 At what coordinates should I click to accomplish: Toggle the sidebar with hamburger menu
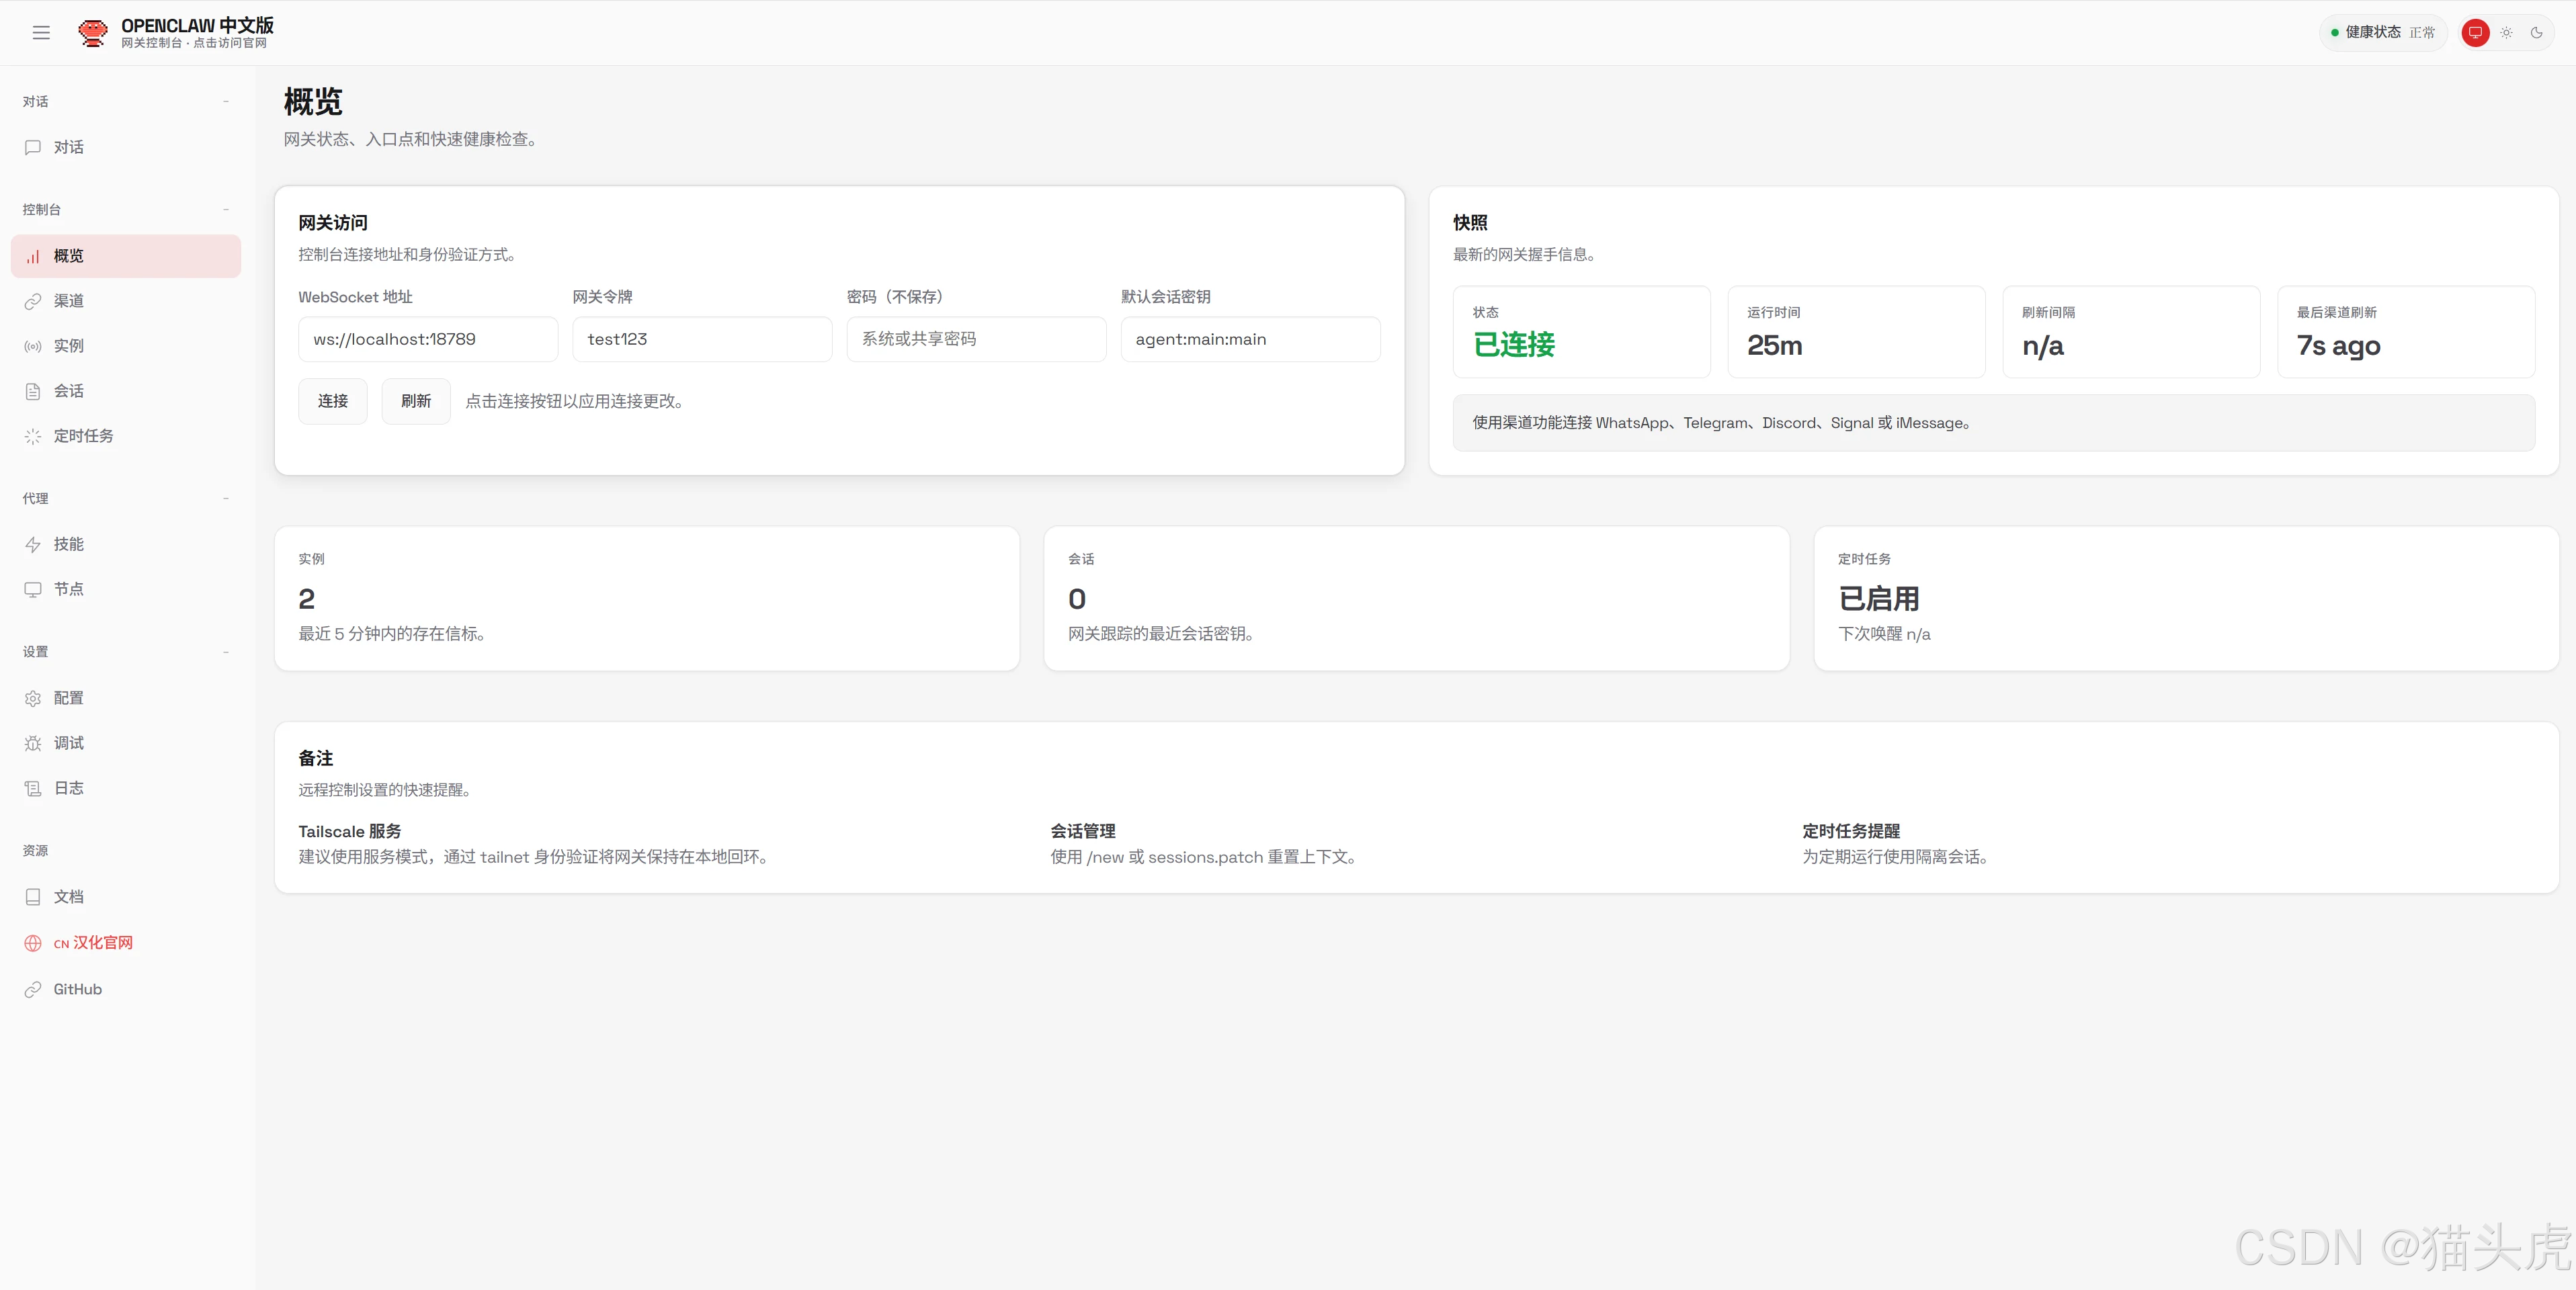coord(41,32)
